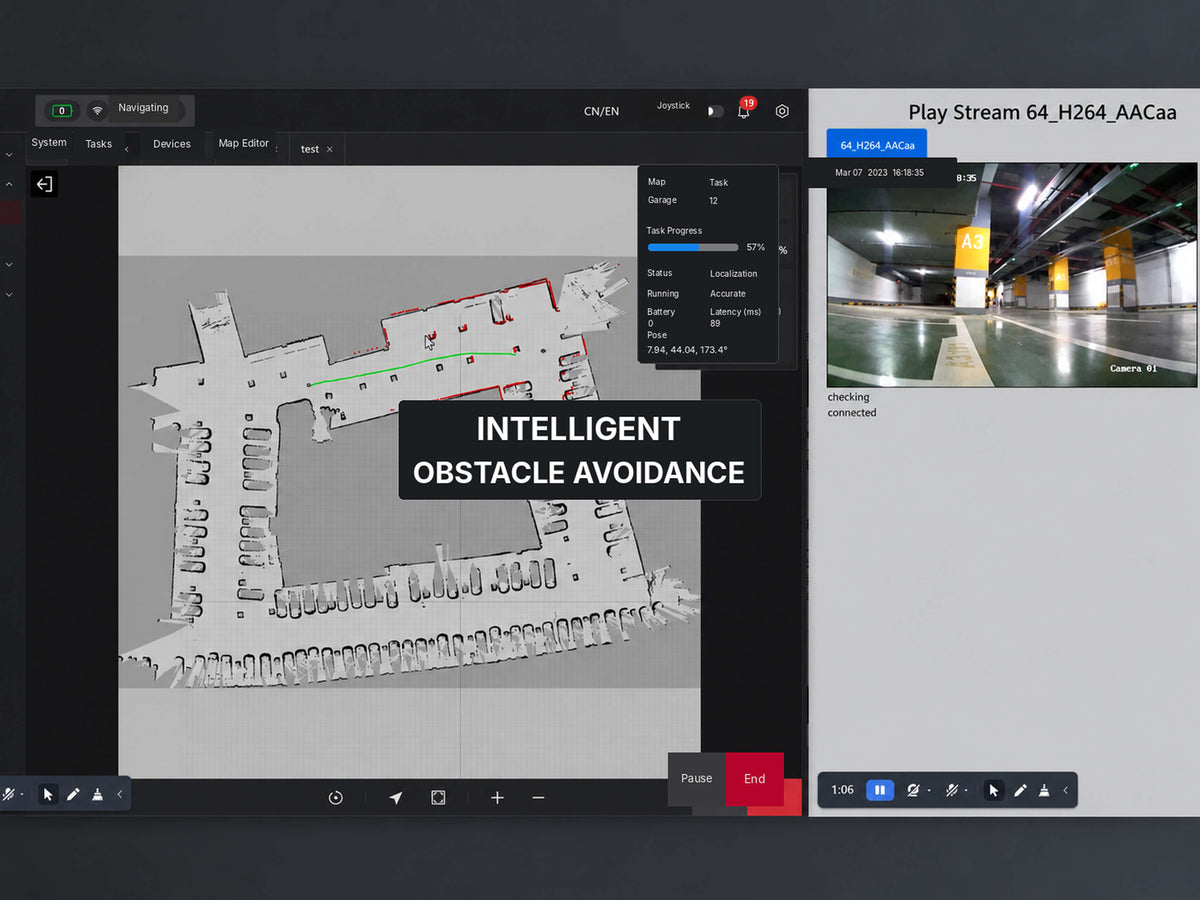Select the test tab
Screen dimensions: 1200x900
click(x=310, y=149)
